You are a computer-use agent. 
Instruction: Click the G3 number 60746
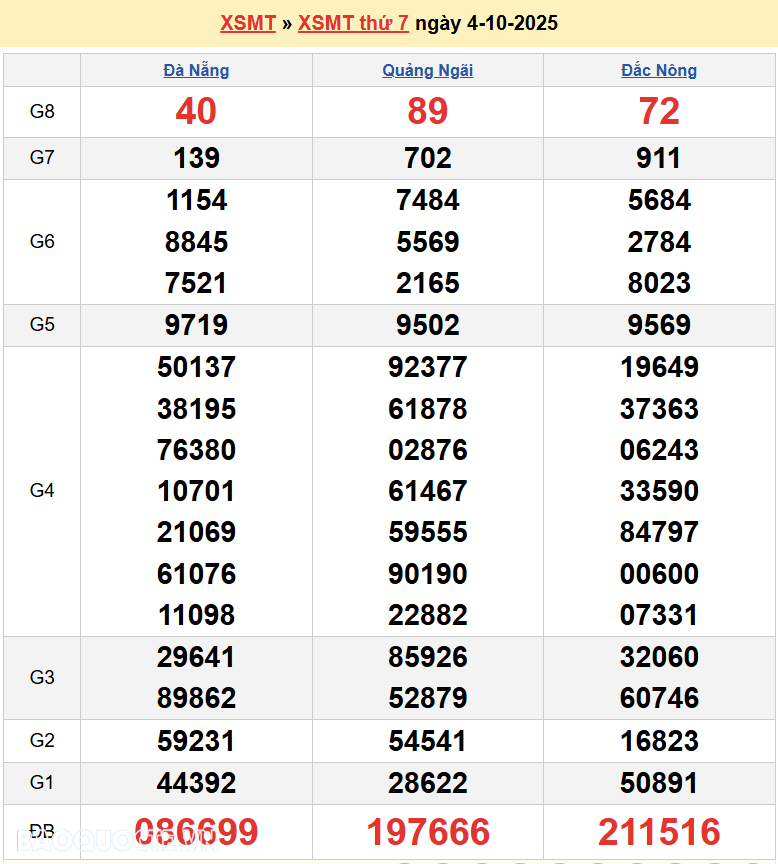click(659, 698)
